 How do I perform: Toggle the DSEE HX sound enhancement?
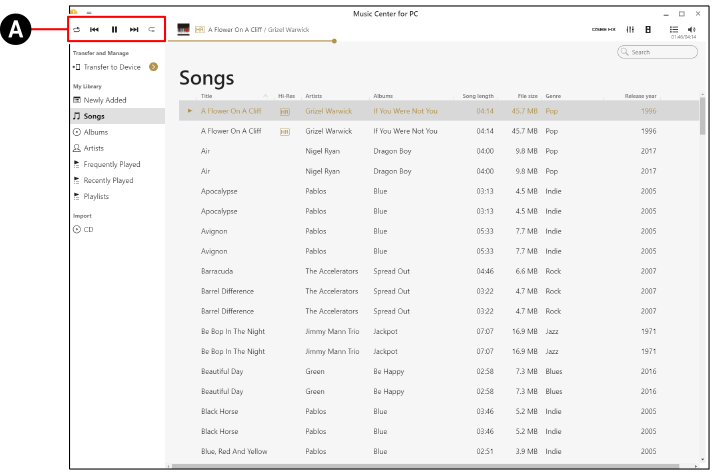click(x=605, y=30)
